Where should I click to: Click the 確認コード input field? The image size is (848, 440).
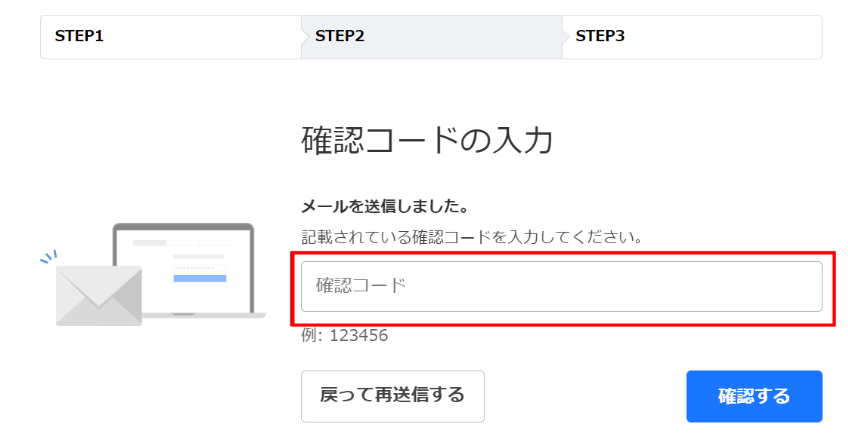pyautogui.click(x=561, y=286)
